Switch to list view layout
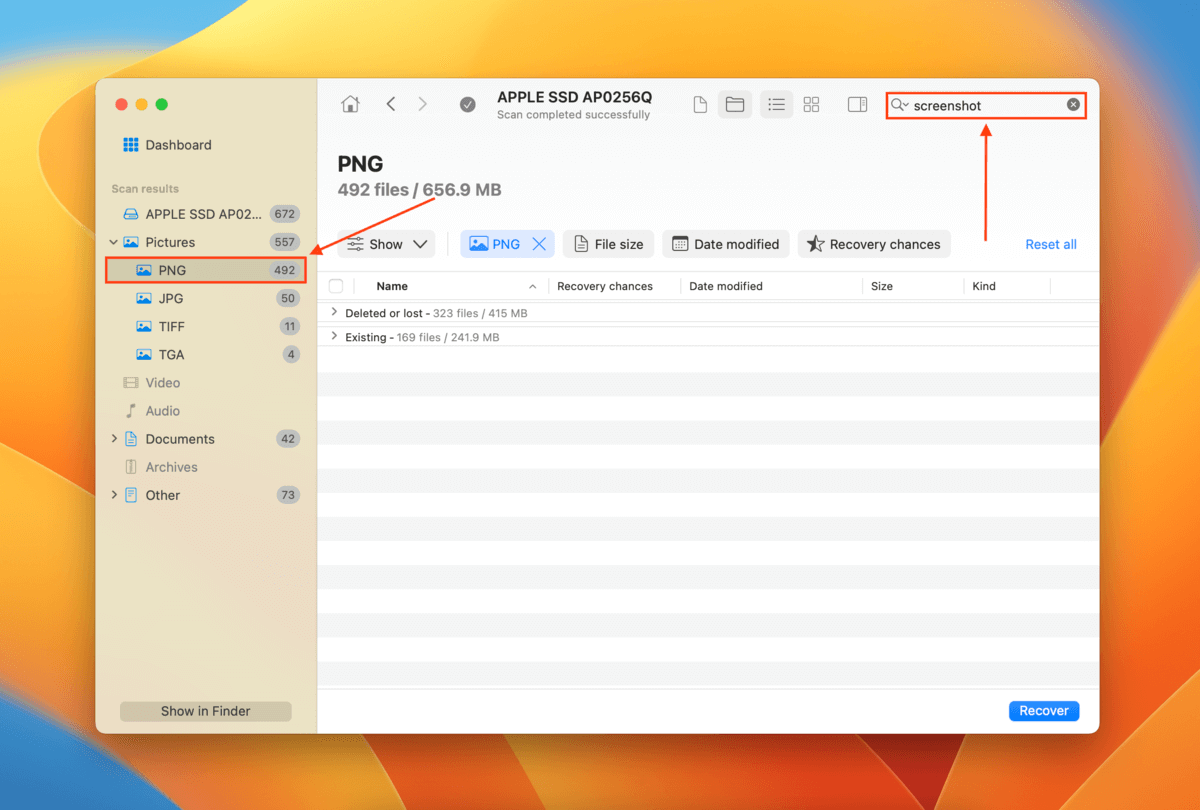 click(776, 105)
